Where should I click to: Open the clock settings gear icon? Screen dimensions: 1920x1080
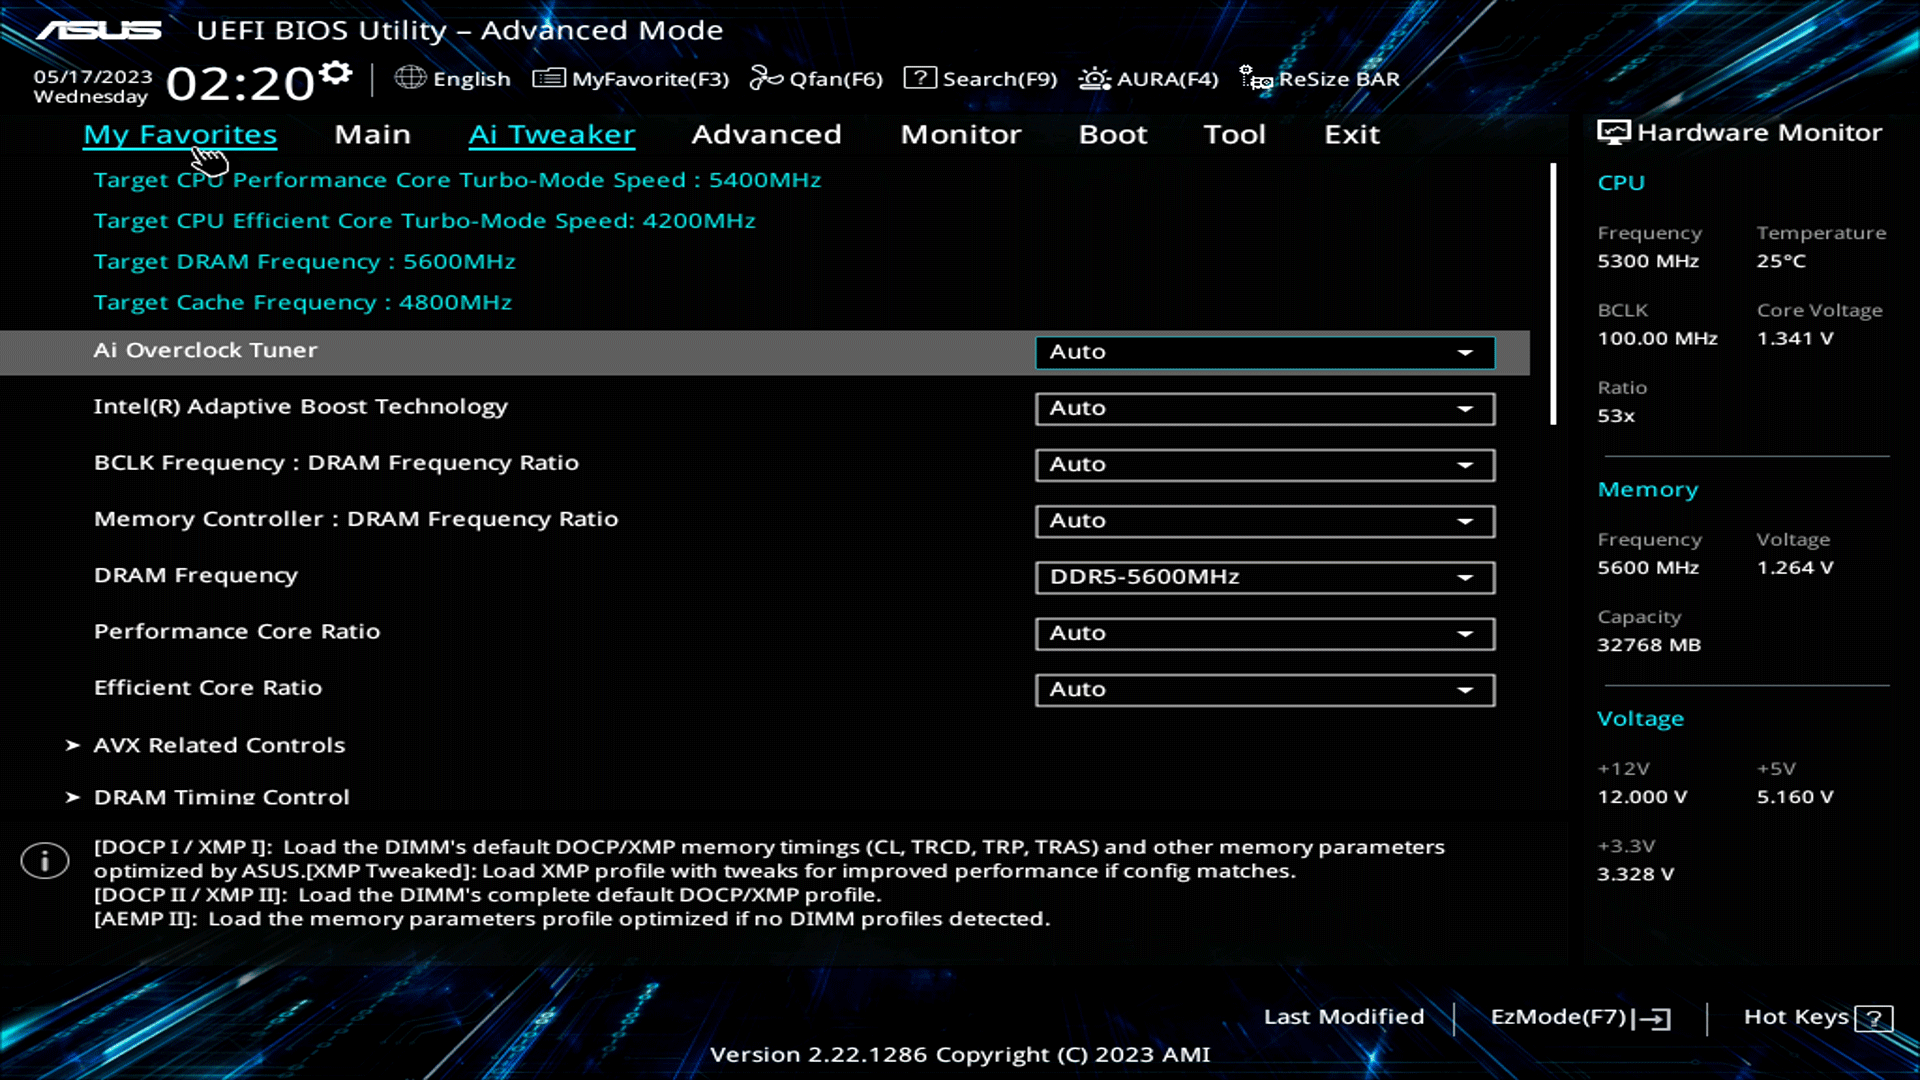[x=335, y=70]
